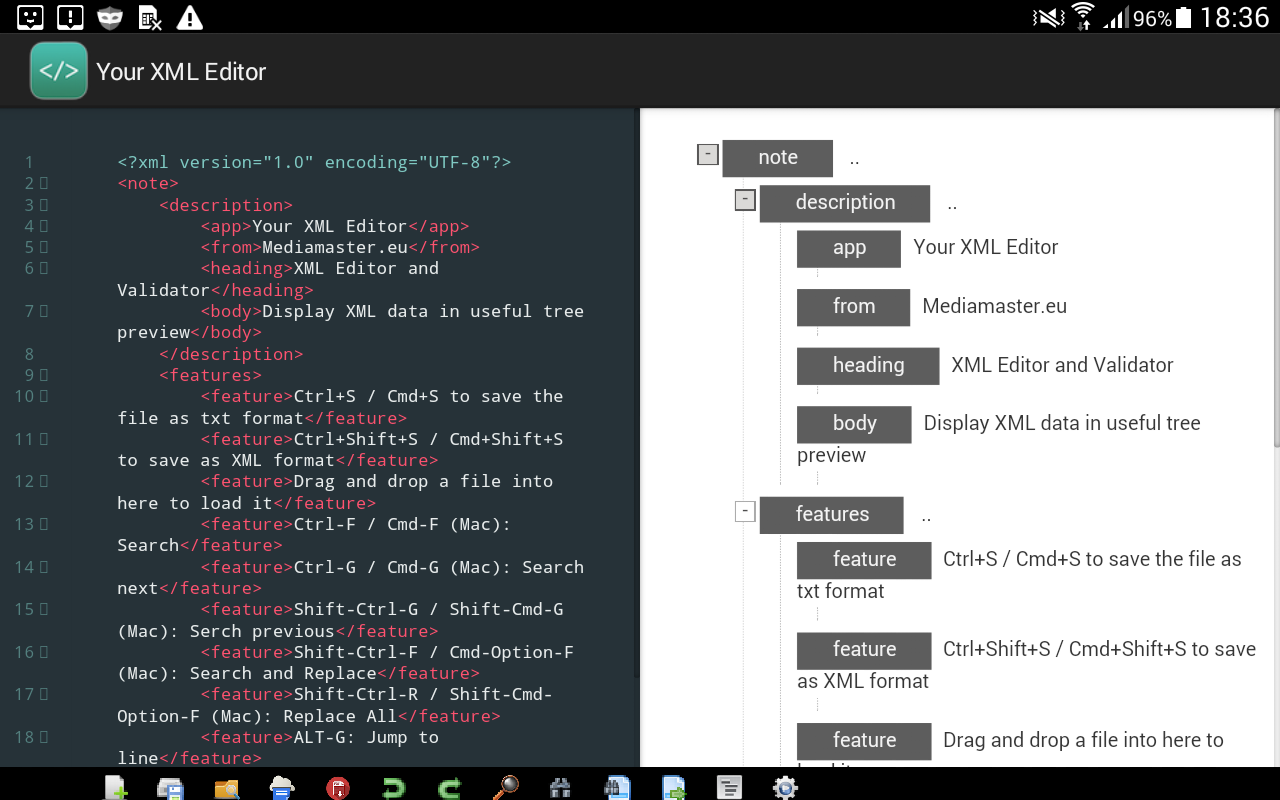This screenshot has height=800, width=1280.
Task: Select the feature tag for Ctrl+Shift+S XML format
Action: 864,650
